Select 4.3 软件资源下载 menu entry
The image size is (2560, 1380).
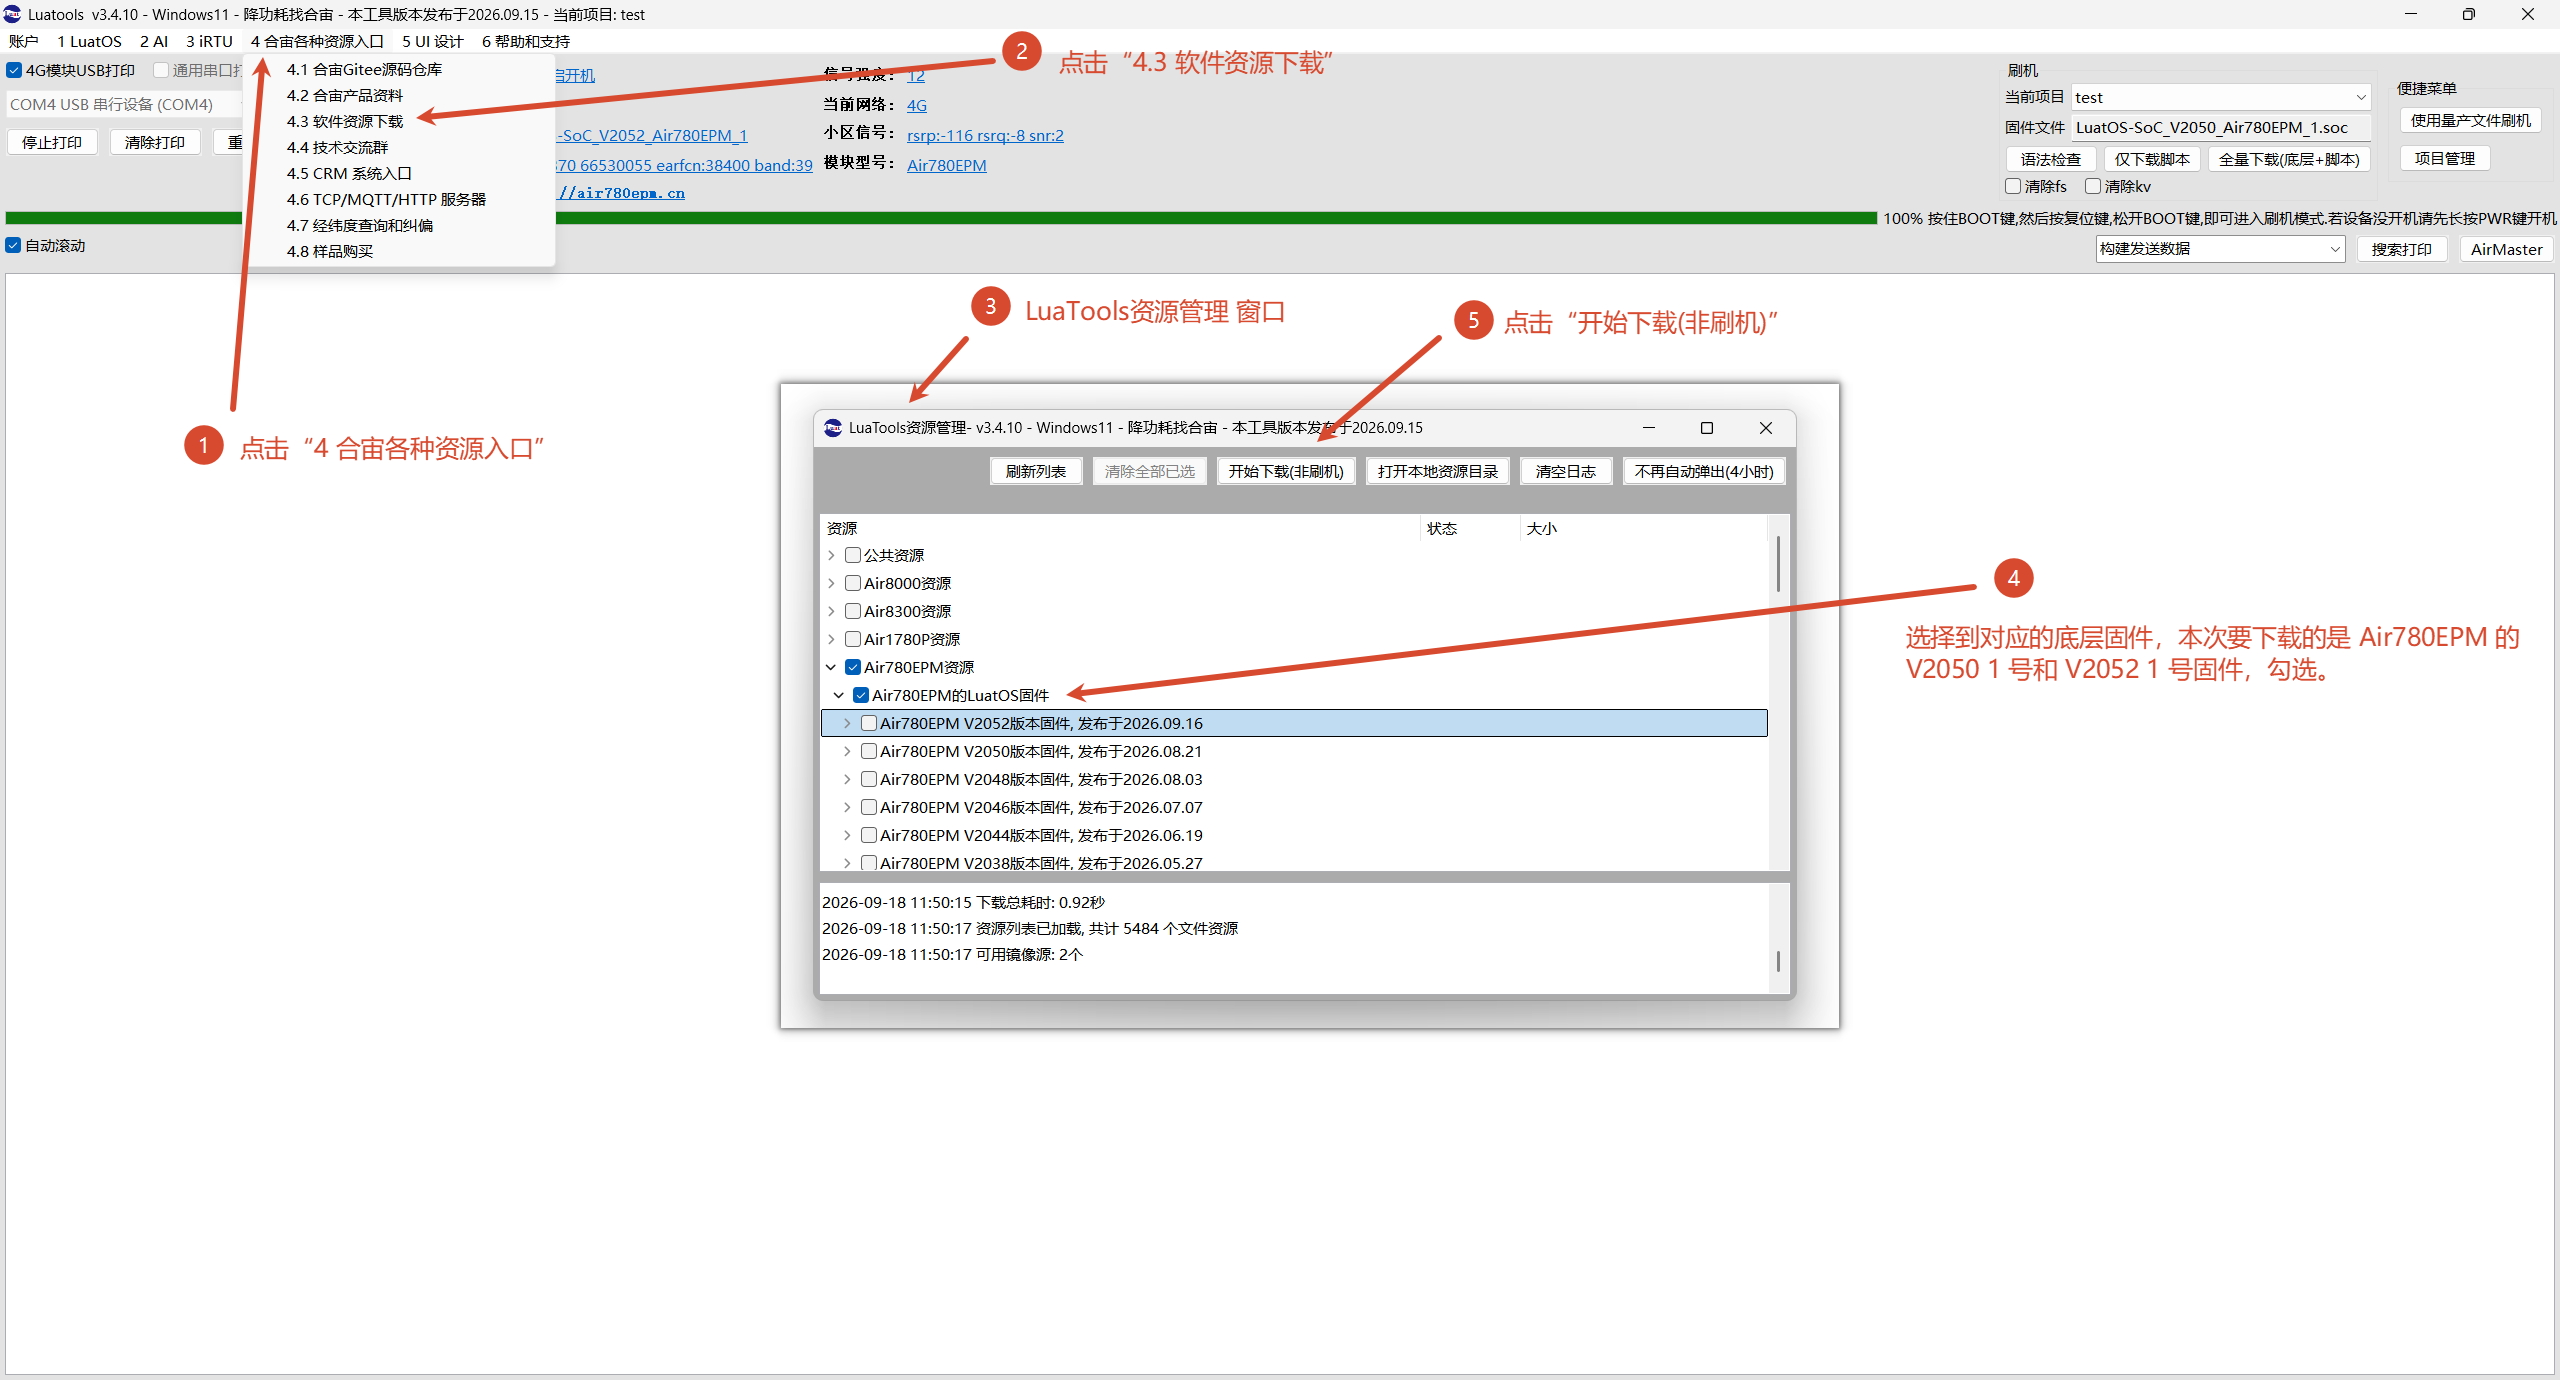345,121
